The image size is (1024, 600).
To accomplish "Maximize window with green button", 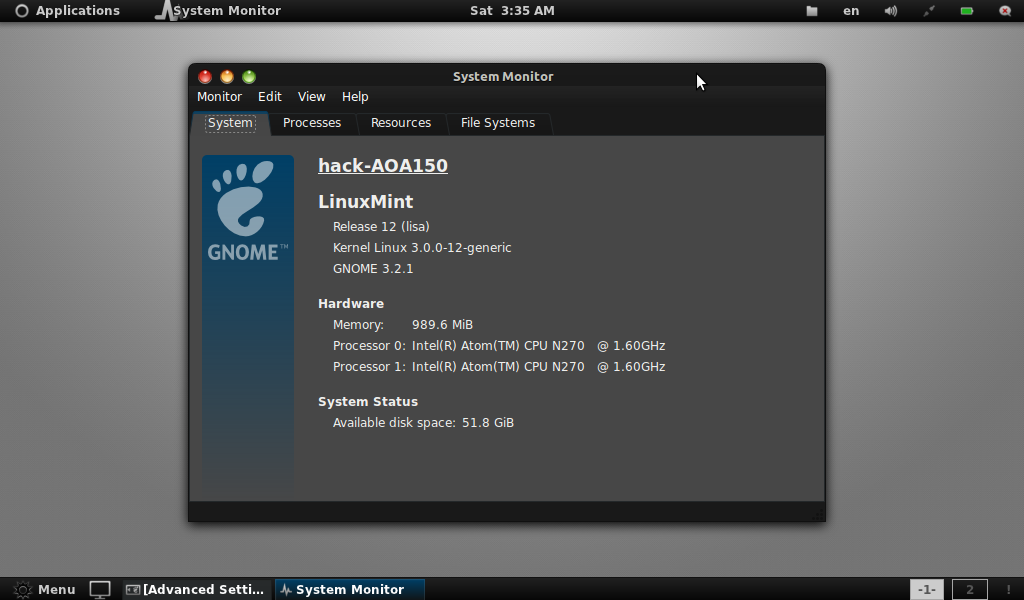I will click(x=249, y=77).
